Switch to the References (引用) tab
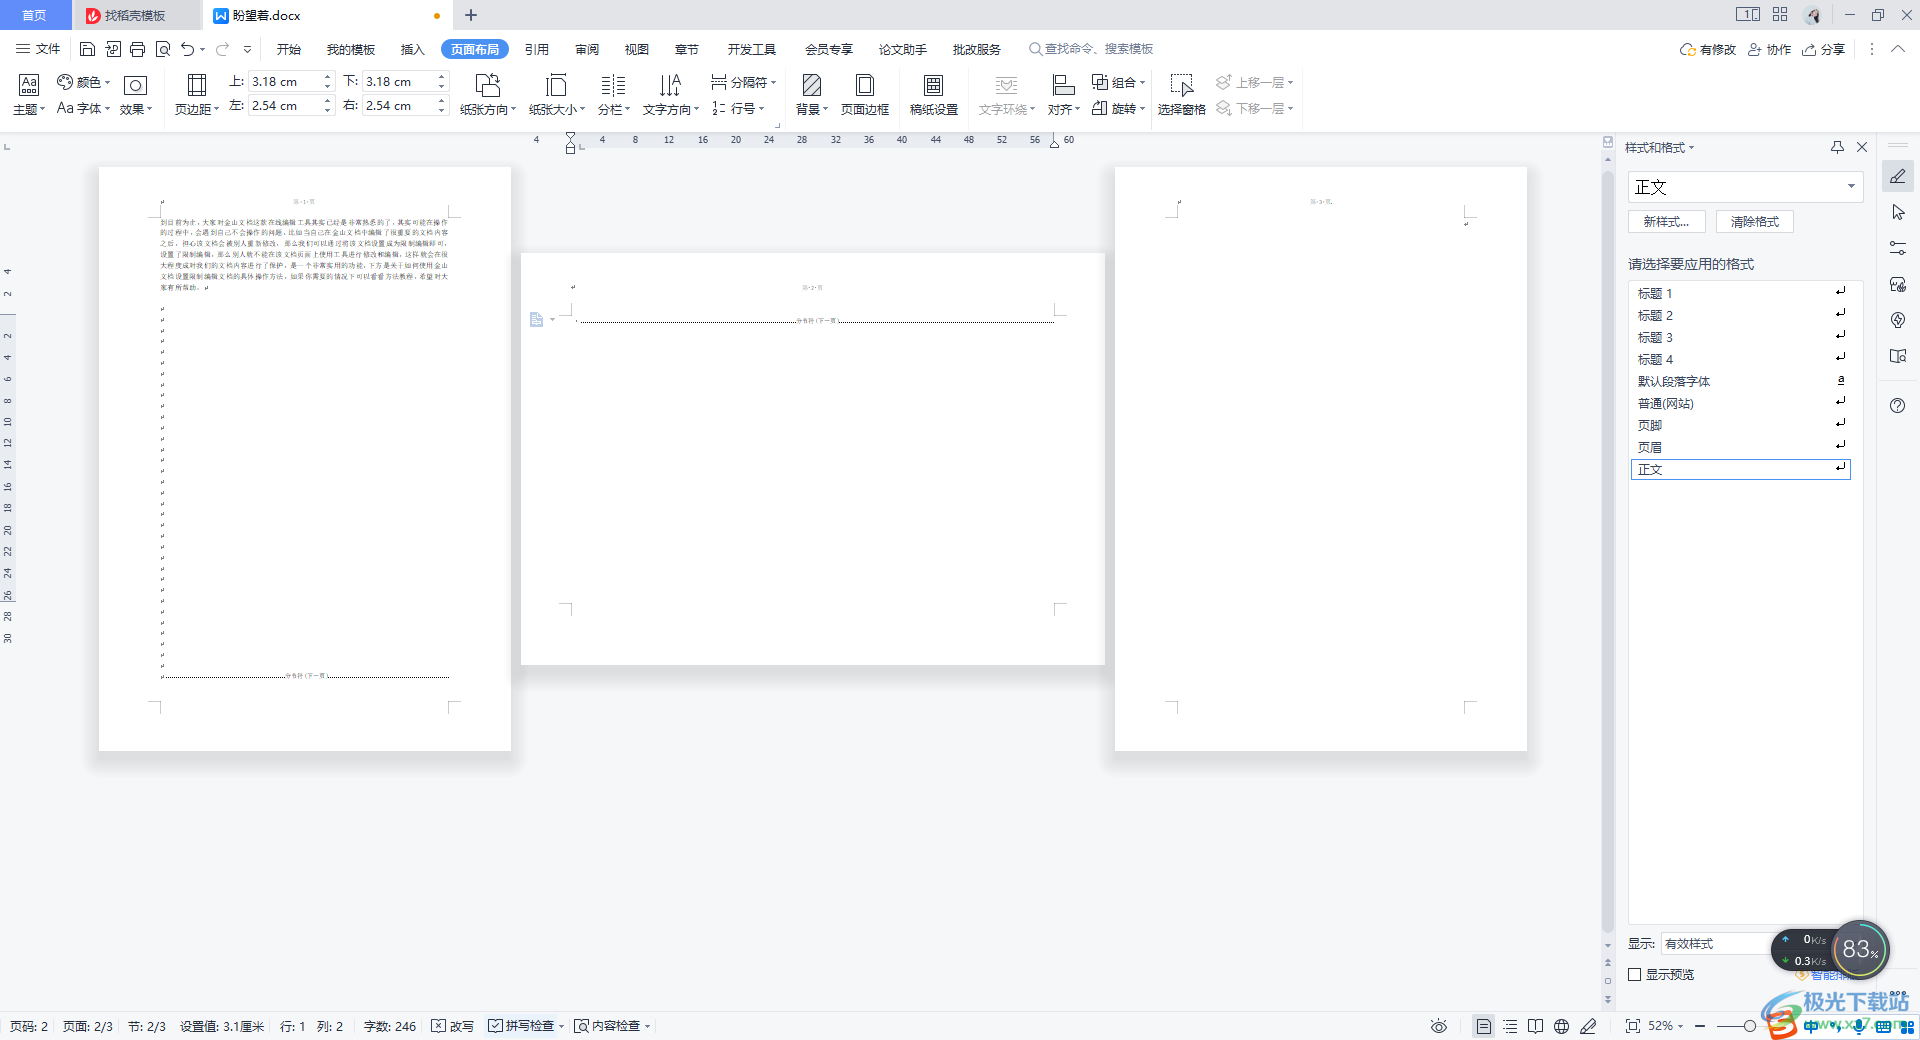1920x1040 pixels. [x=537, y=49]
